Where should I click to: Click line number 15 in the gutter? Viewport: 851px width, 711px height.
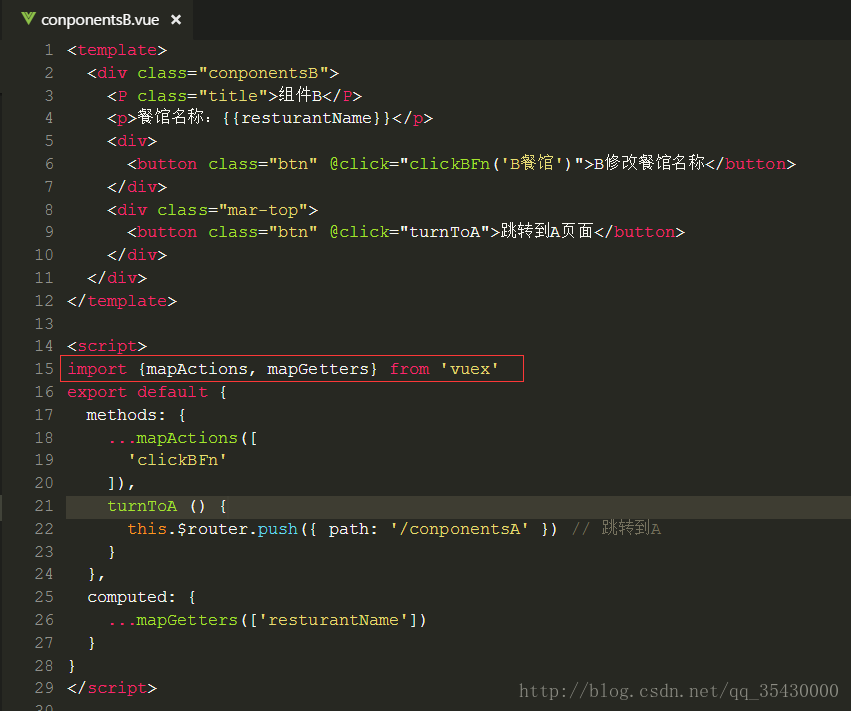pos(44,369)
